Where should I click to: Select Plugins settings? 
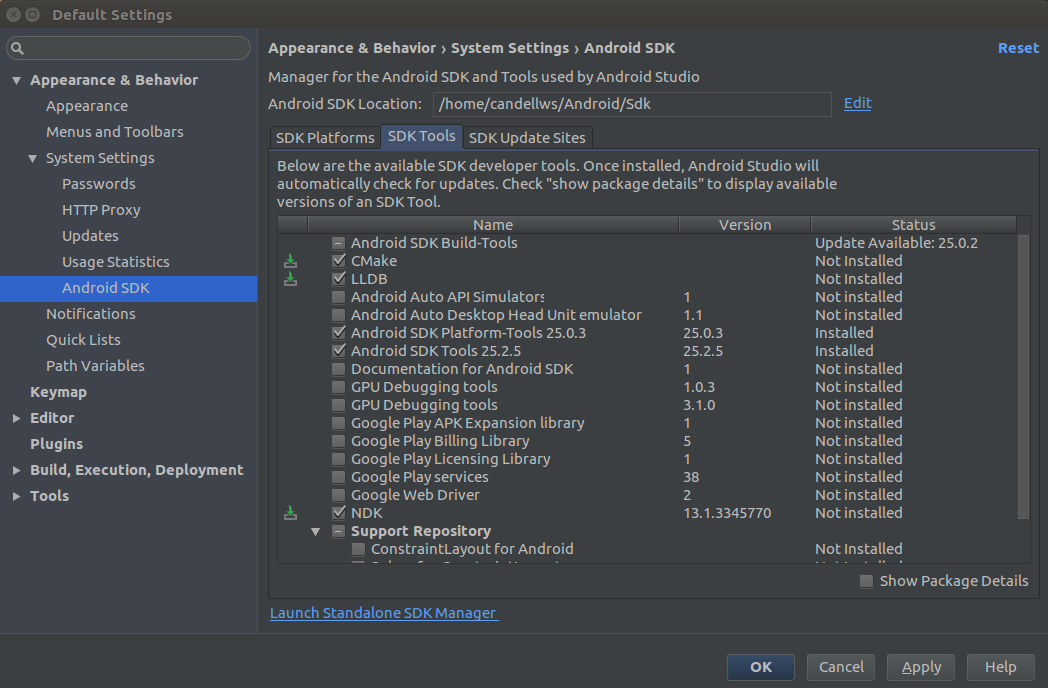coord(57,444)
